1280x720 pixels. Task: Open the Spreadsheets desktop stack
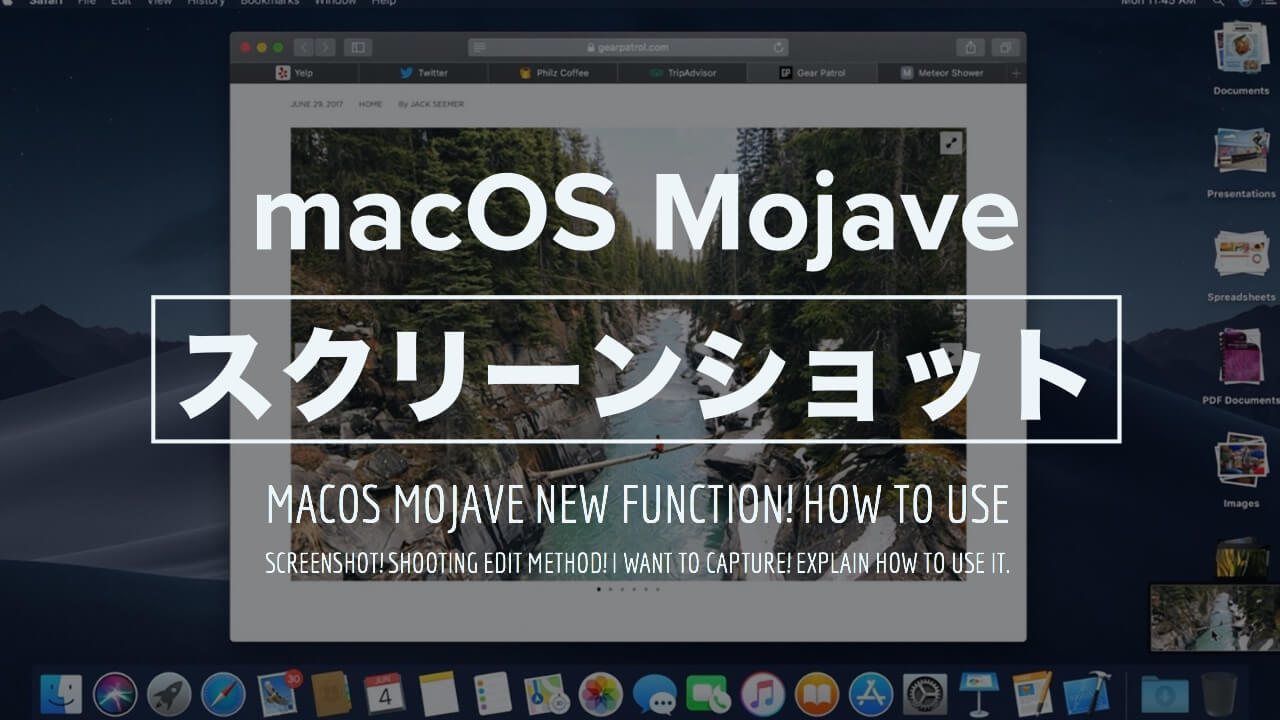[1241, 266]
